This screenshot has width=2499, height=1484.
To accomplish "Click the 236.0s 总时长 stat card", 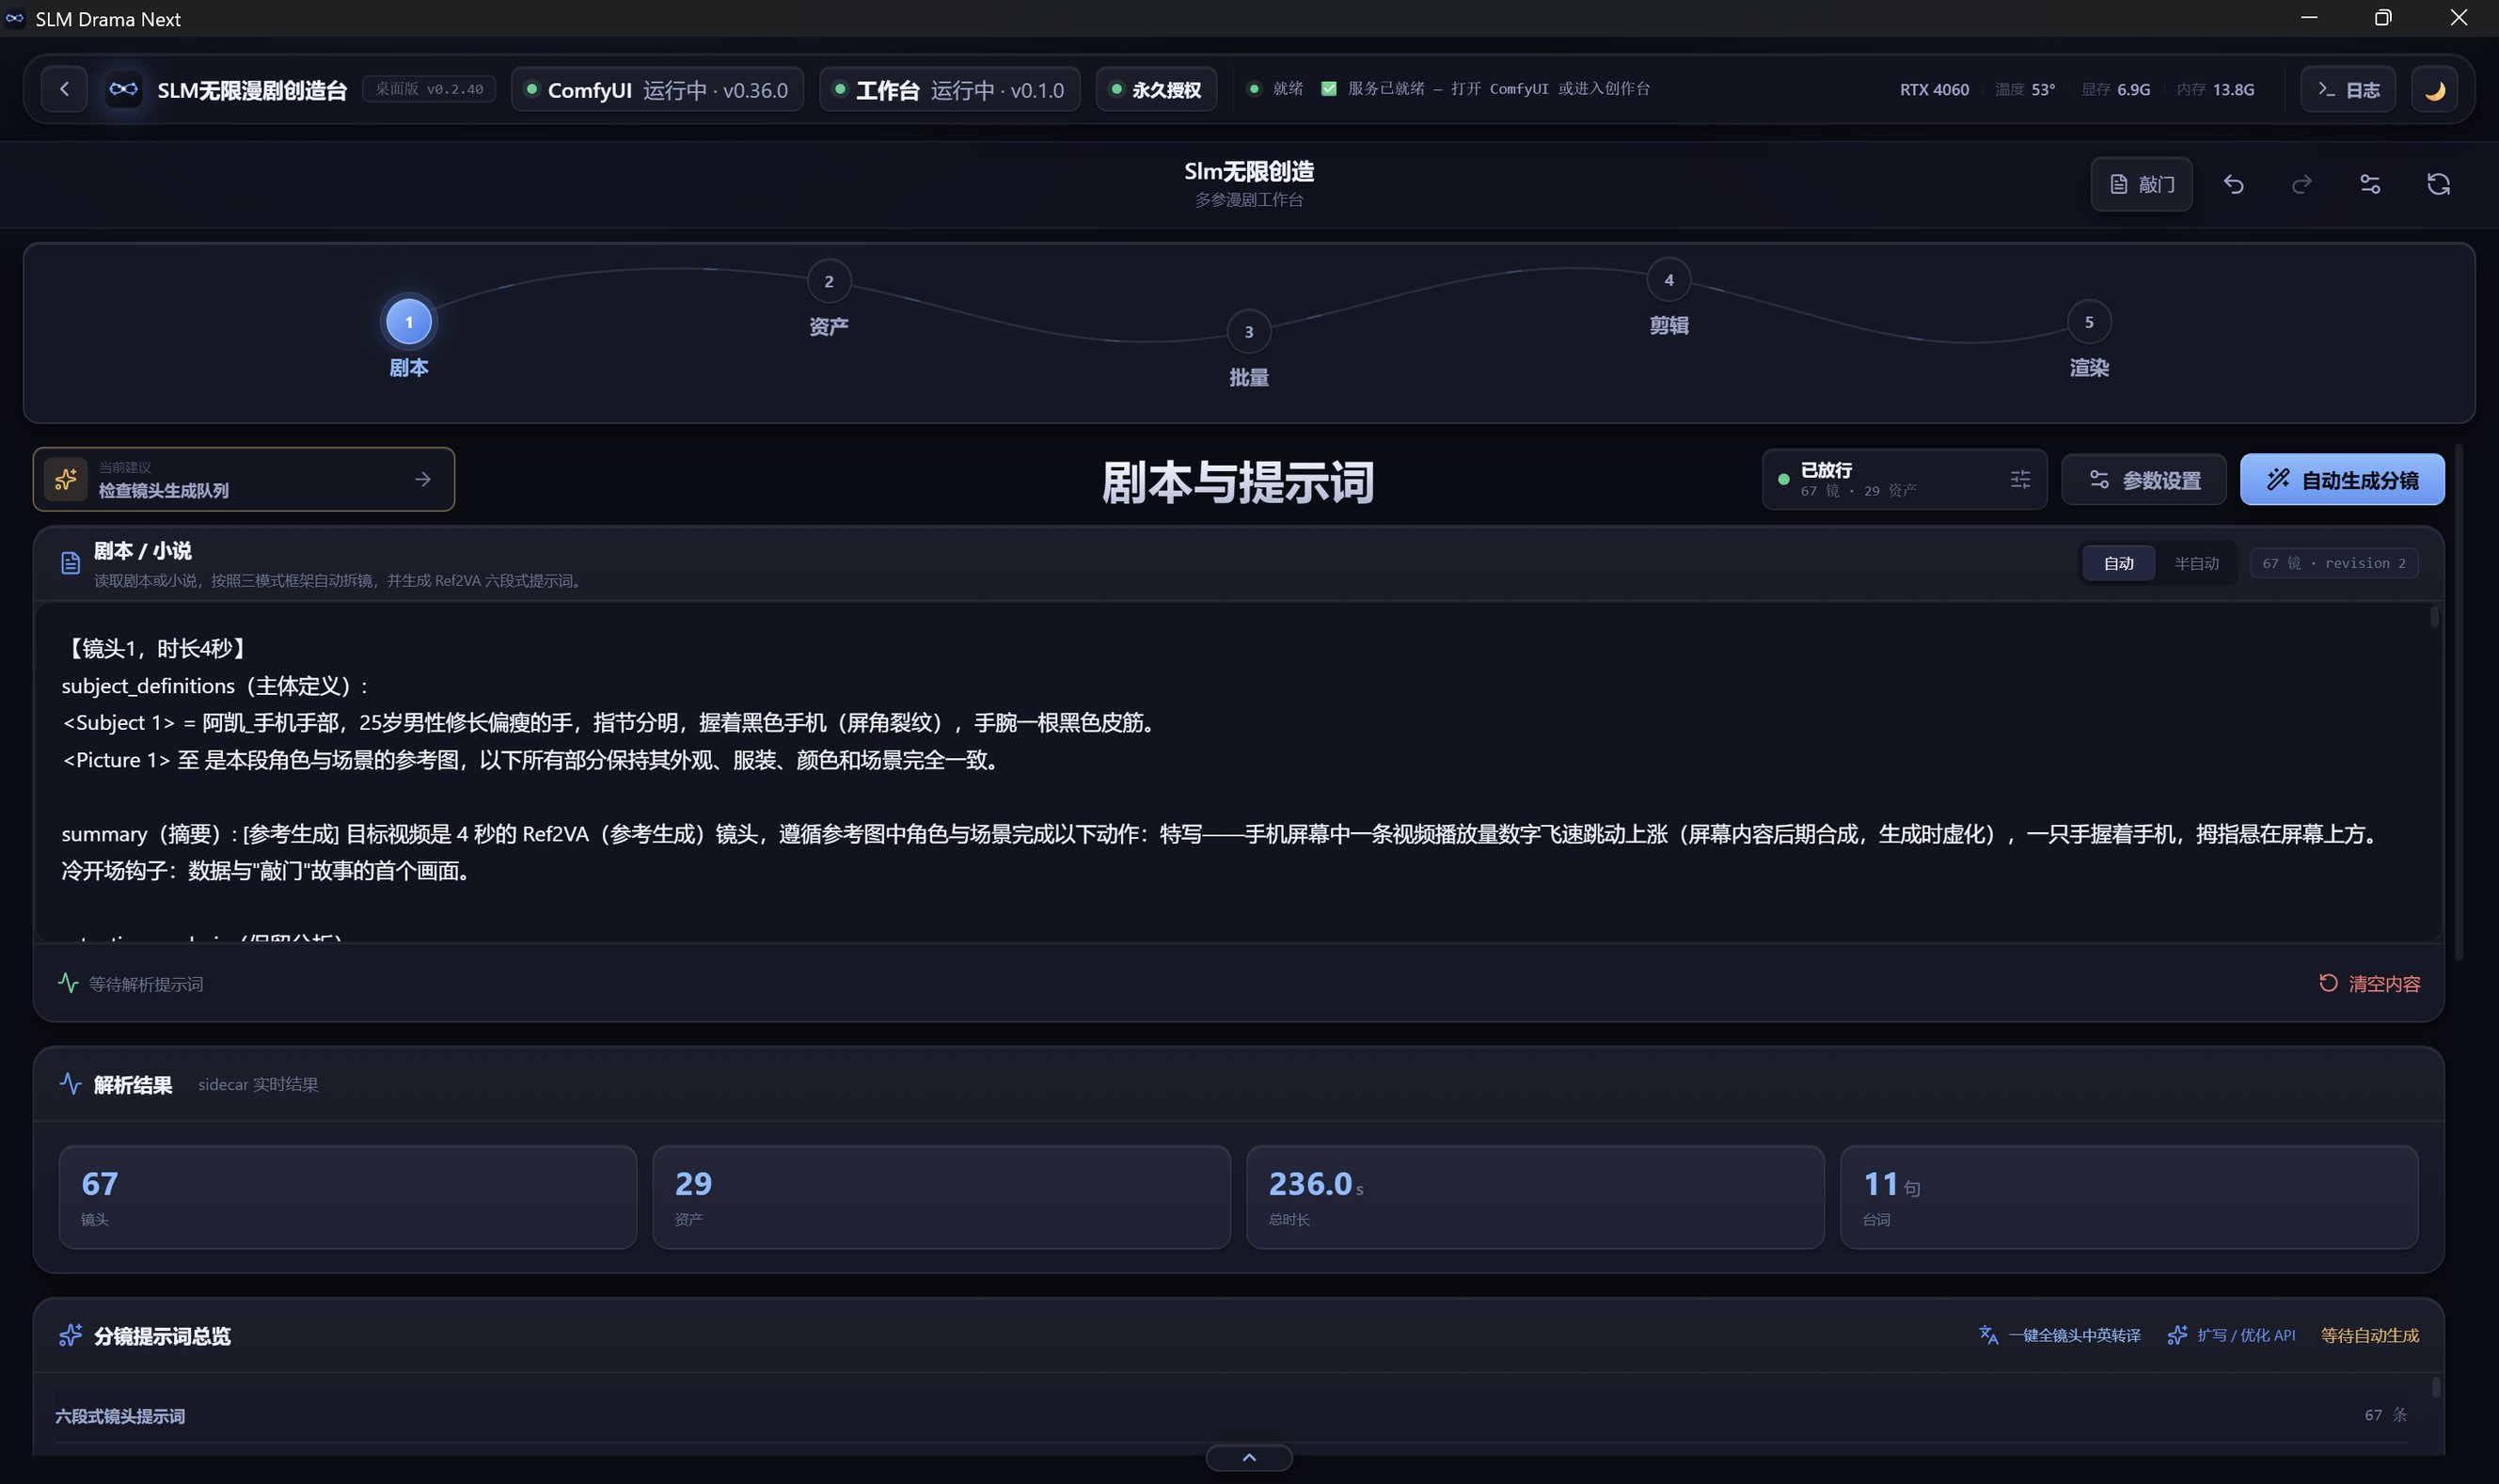I will tap(1535, 1197).
